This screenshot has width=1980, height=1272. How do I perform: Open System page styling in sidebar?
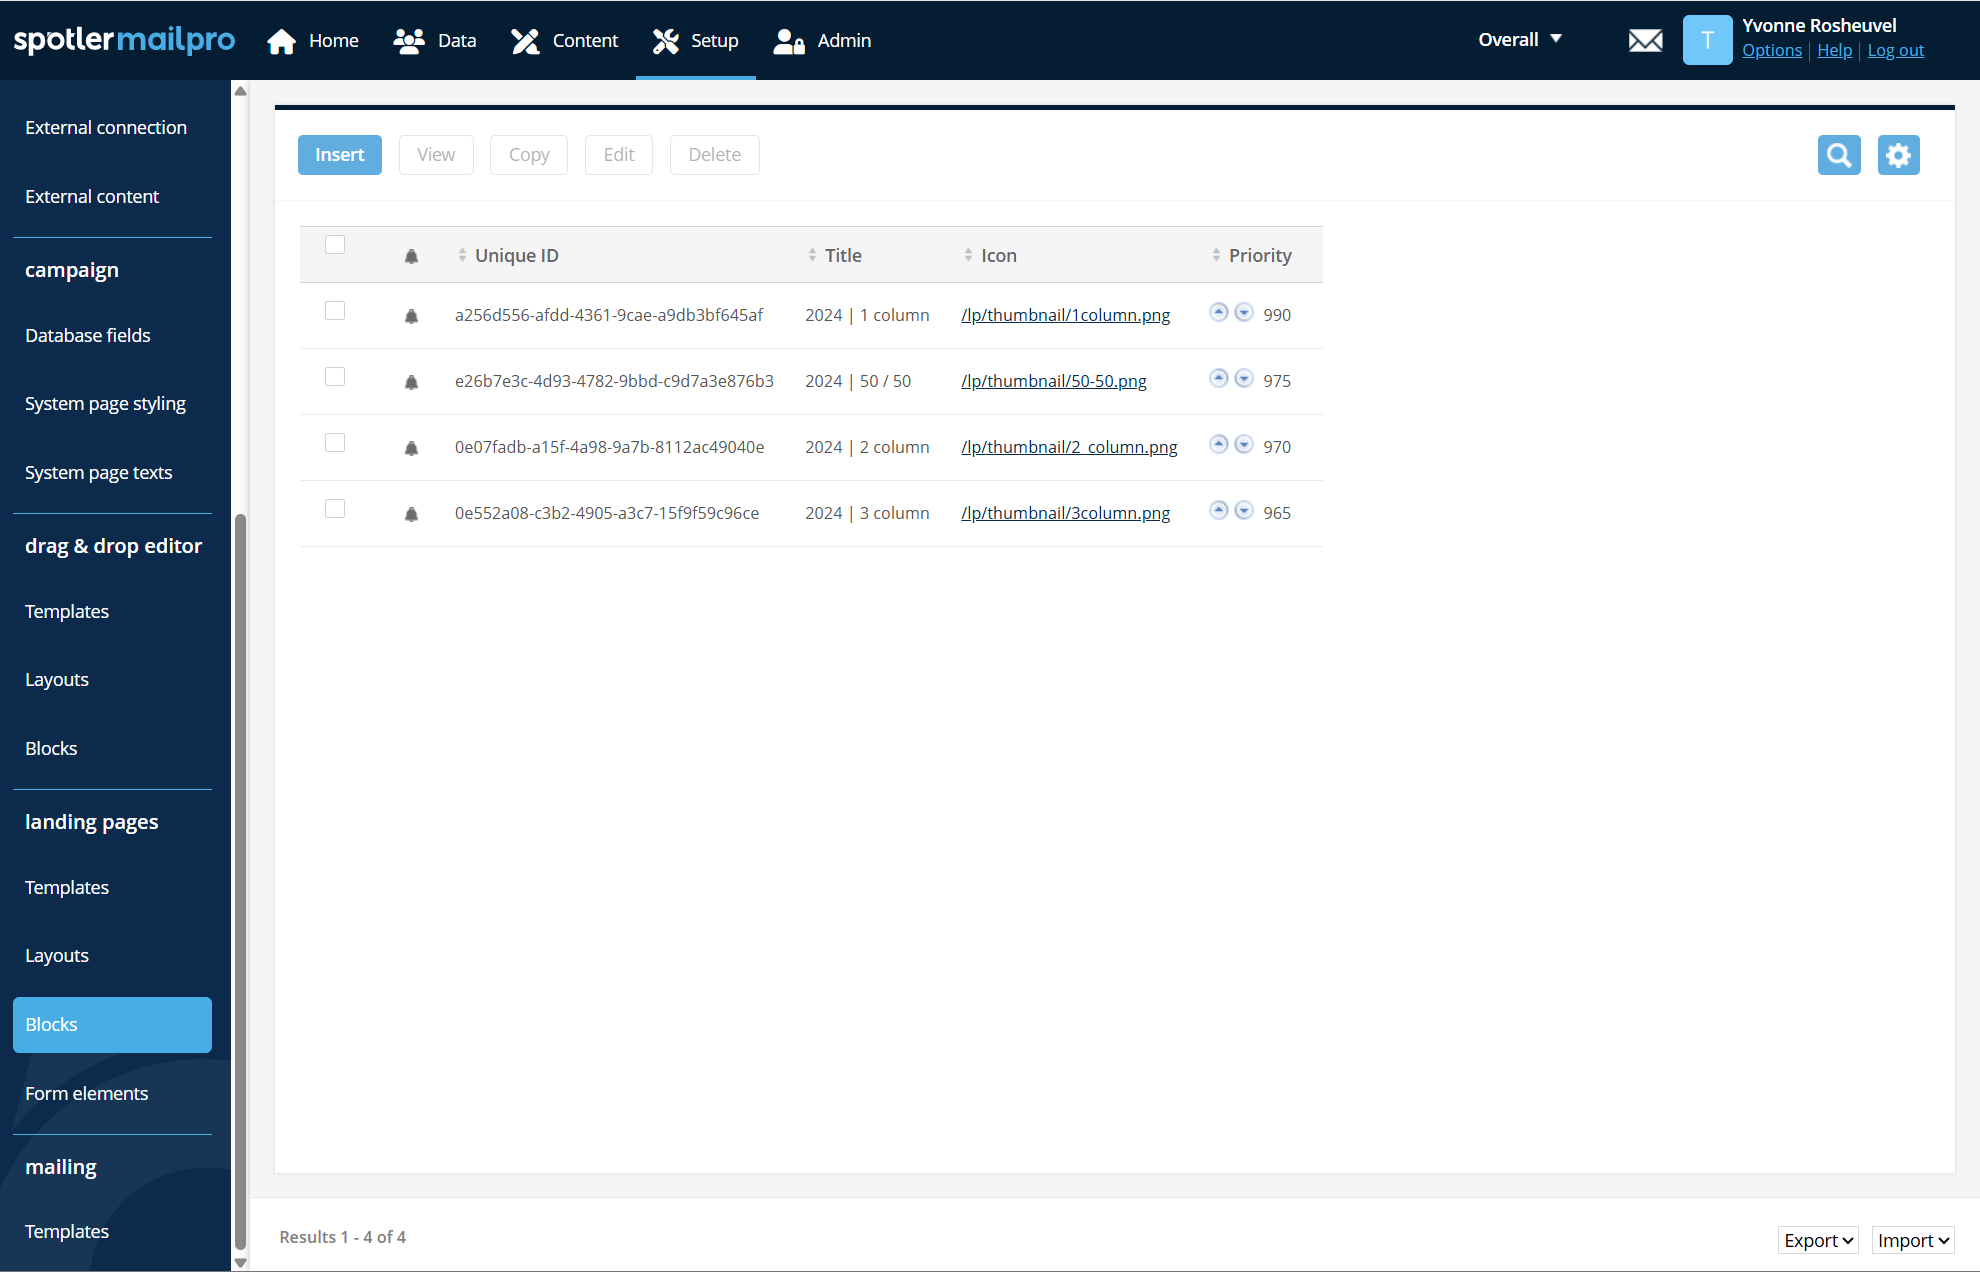[106, 404]
